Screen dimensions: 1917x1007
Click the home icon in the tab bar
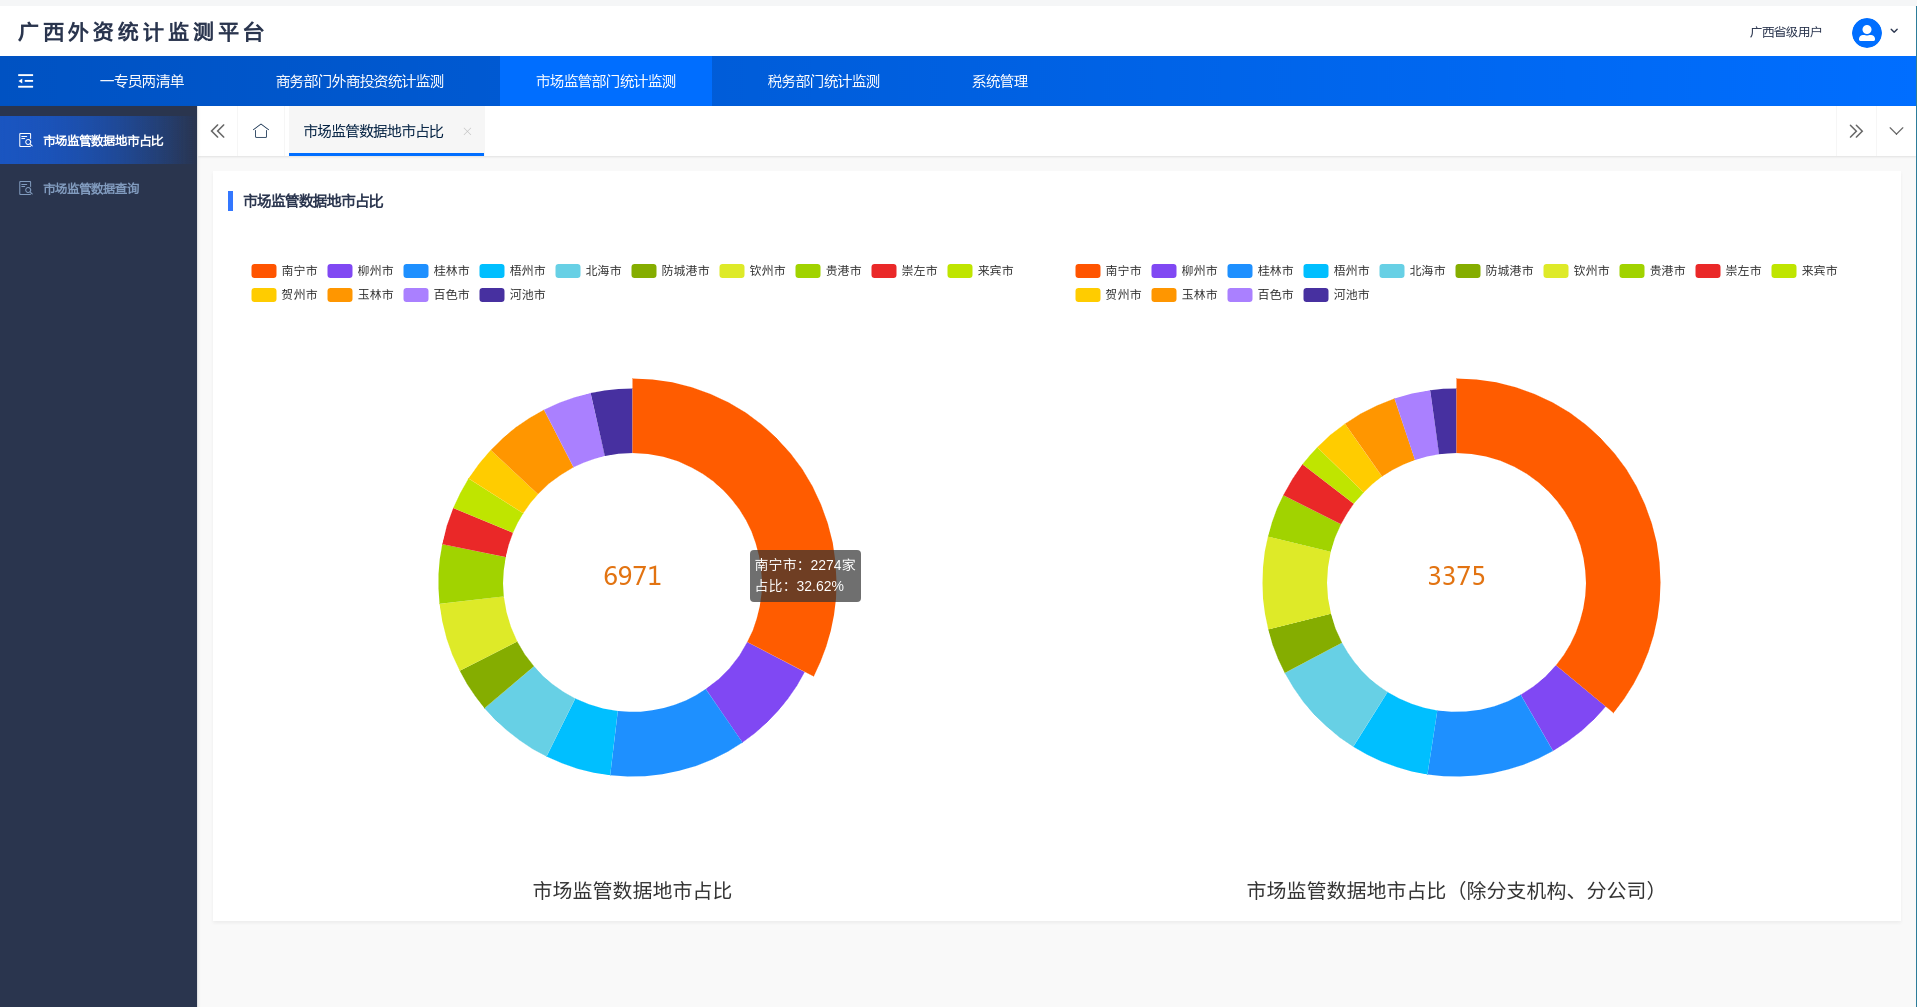[x=261, y=131]
